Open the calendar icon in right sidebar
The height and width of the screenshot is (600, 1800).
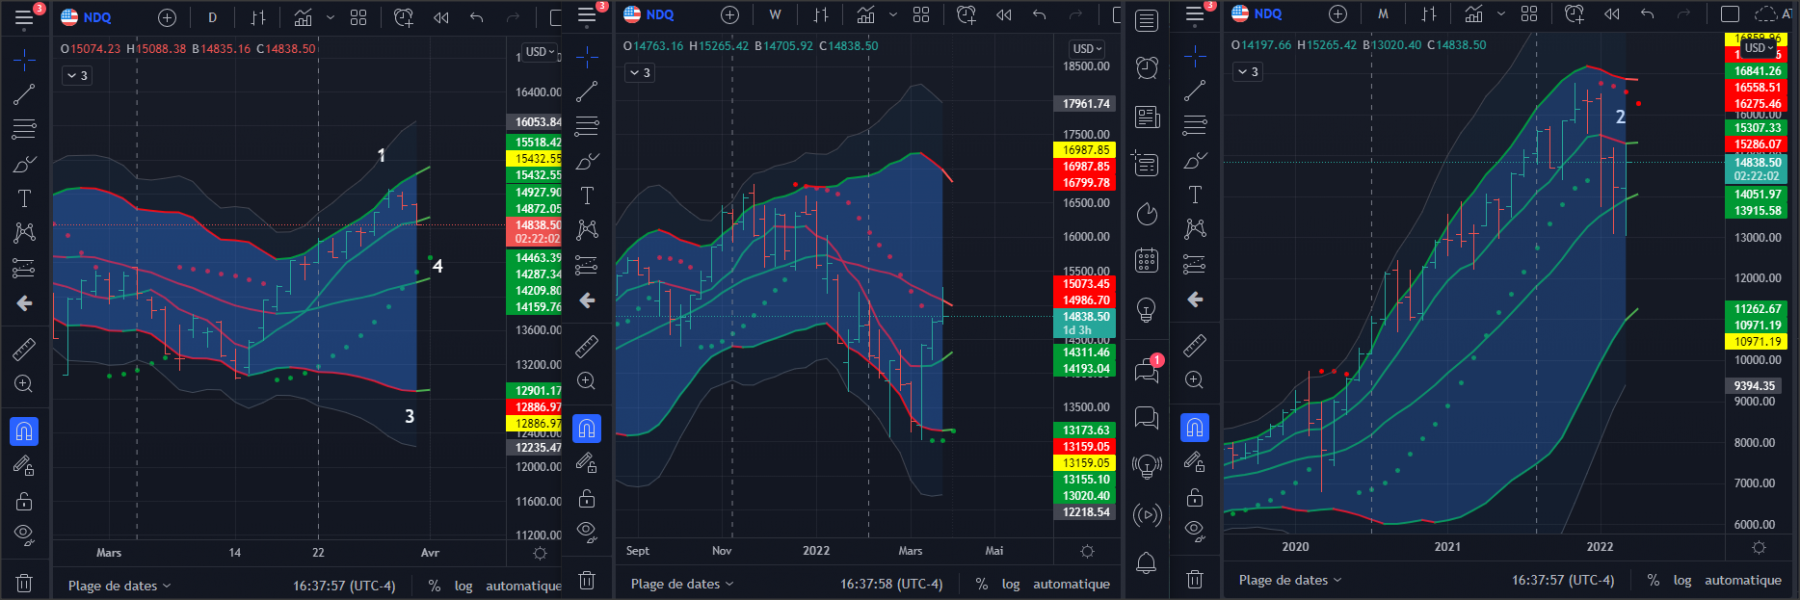[1147, 261]
